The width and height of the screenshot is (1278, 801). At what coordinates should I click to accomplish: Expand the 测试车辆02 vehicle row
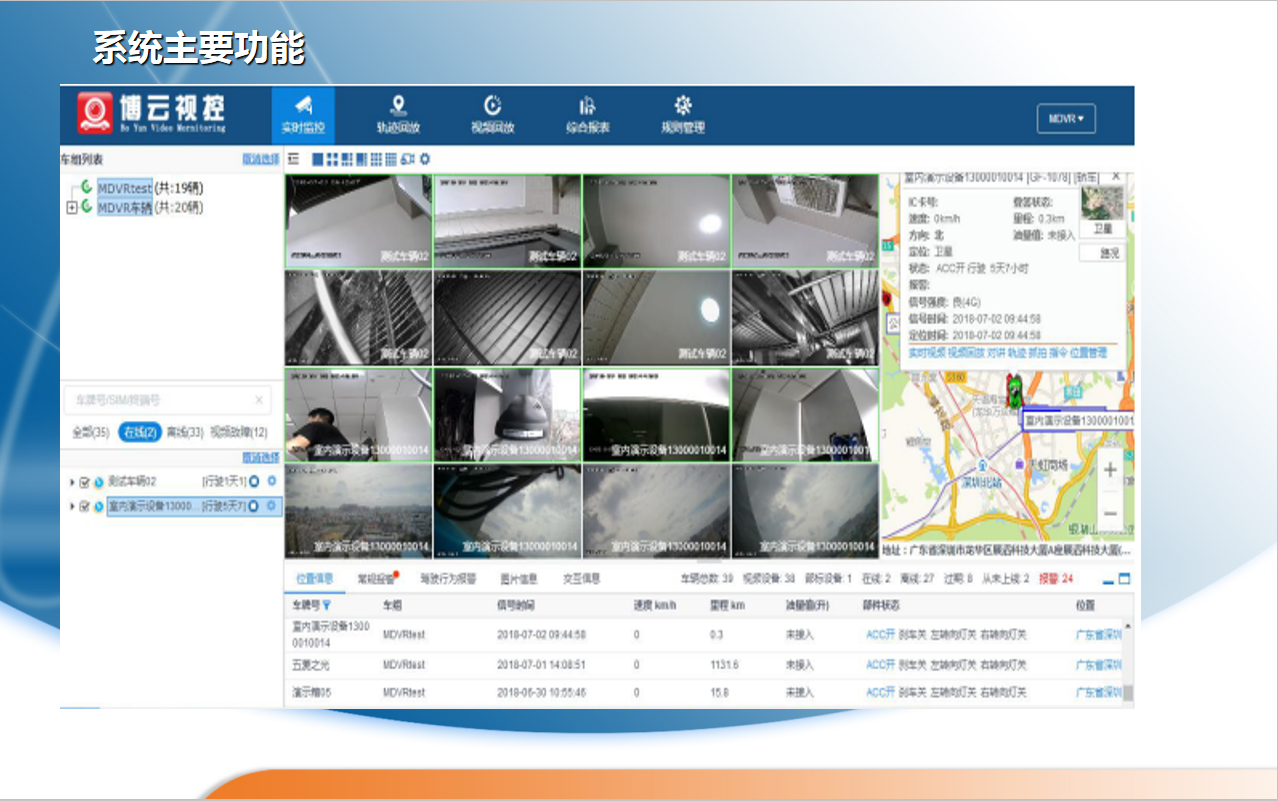[72, 482]
